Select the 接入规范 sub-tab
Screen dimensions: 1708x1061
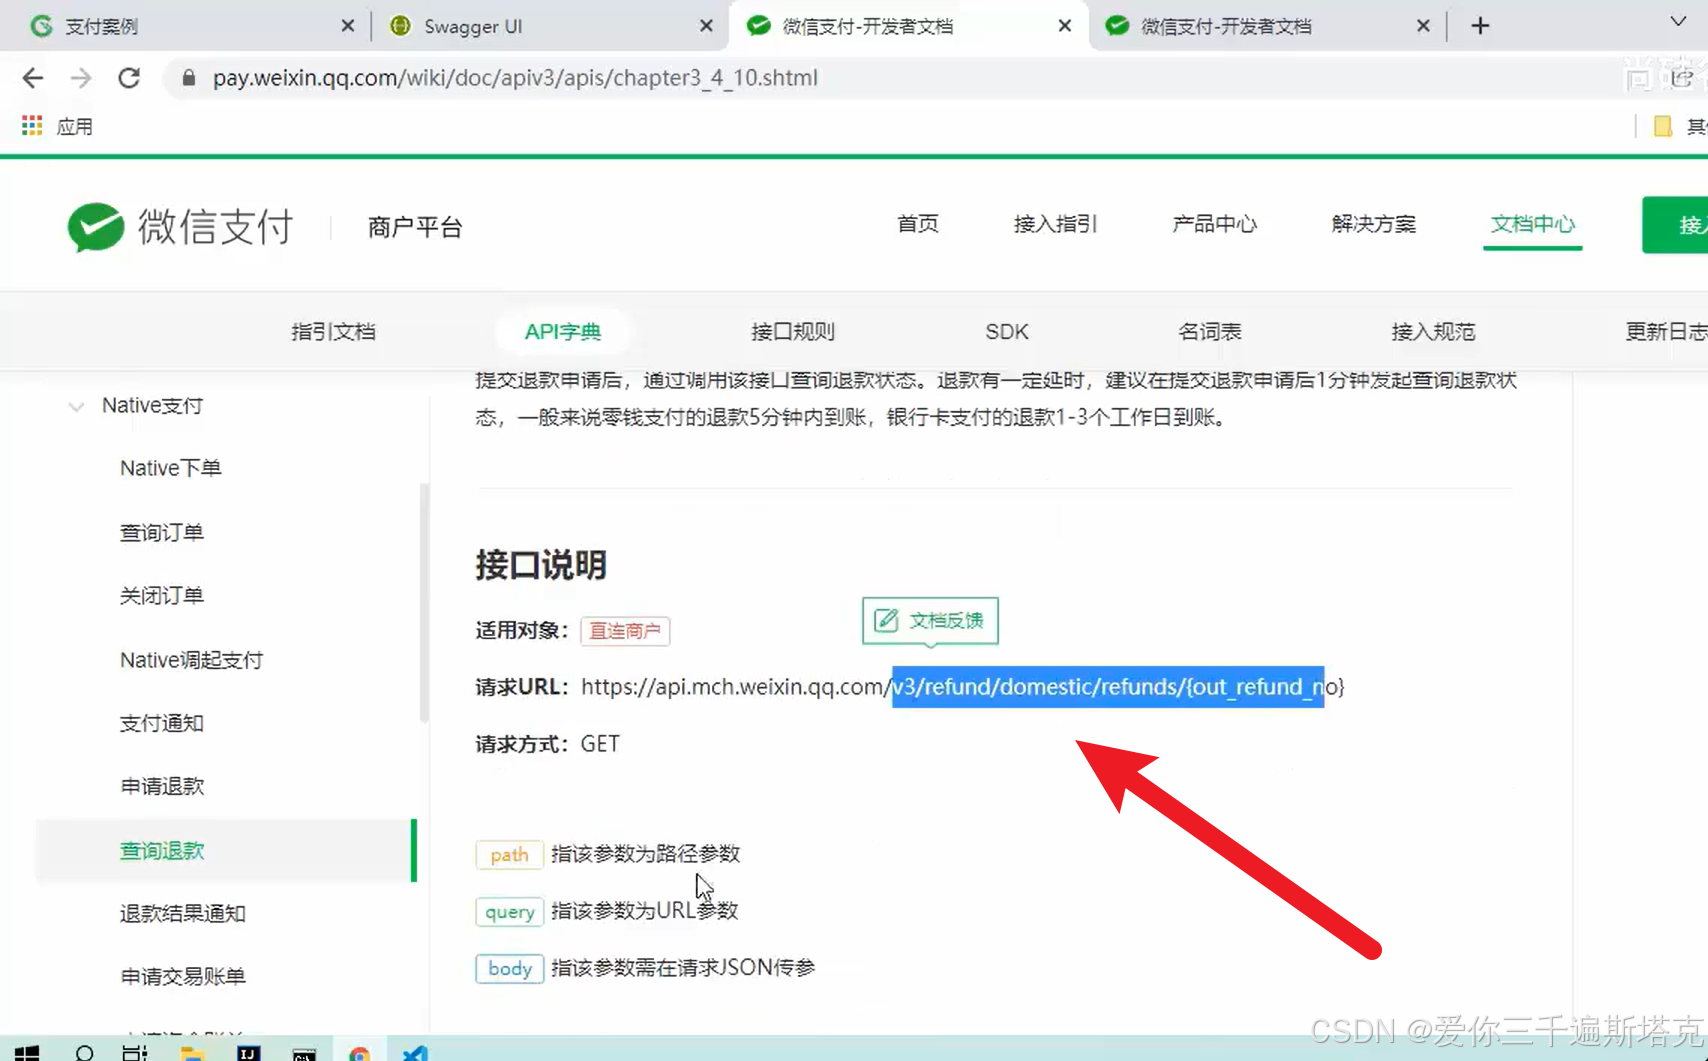[x=1433, y=331]
